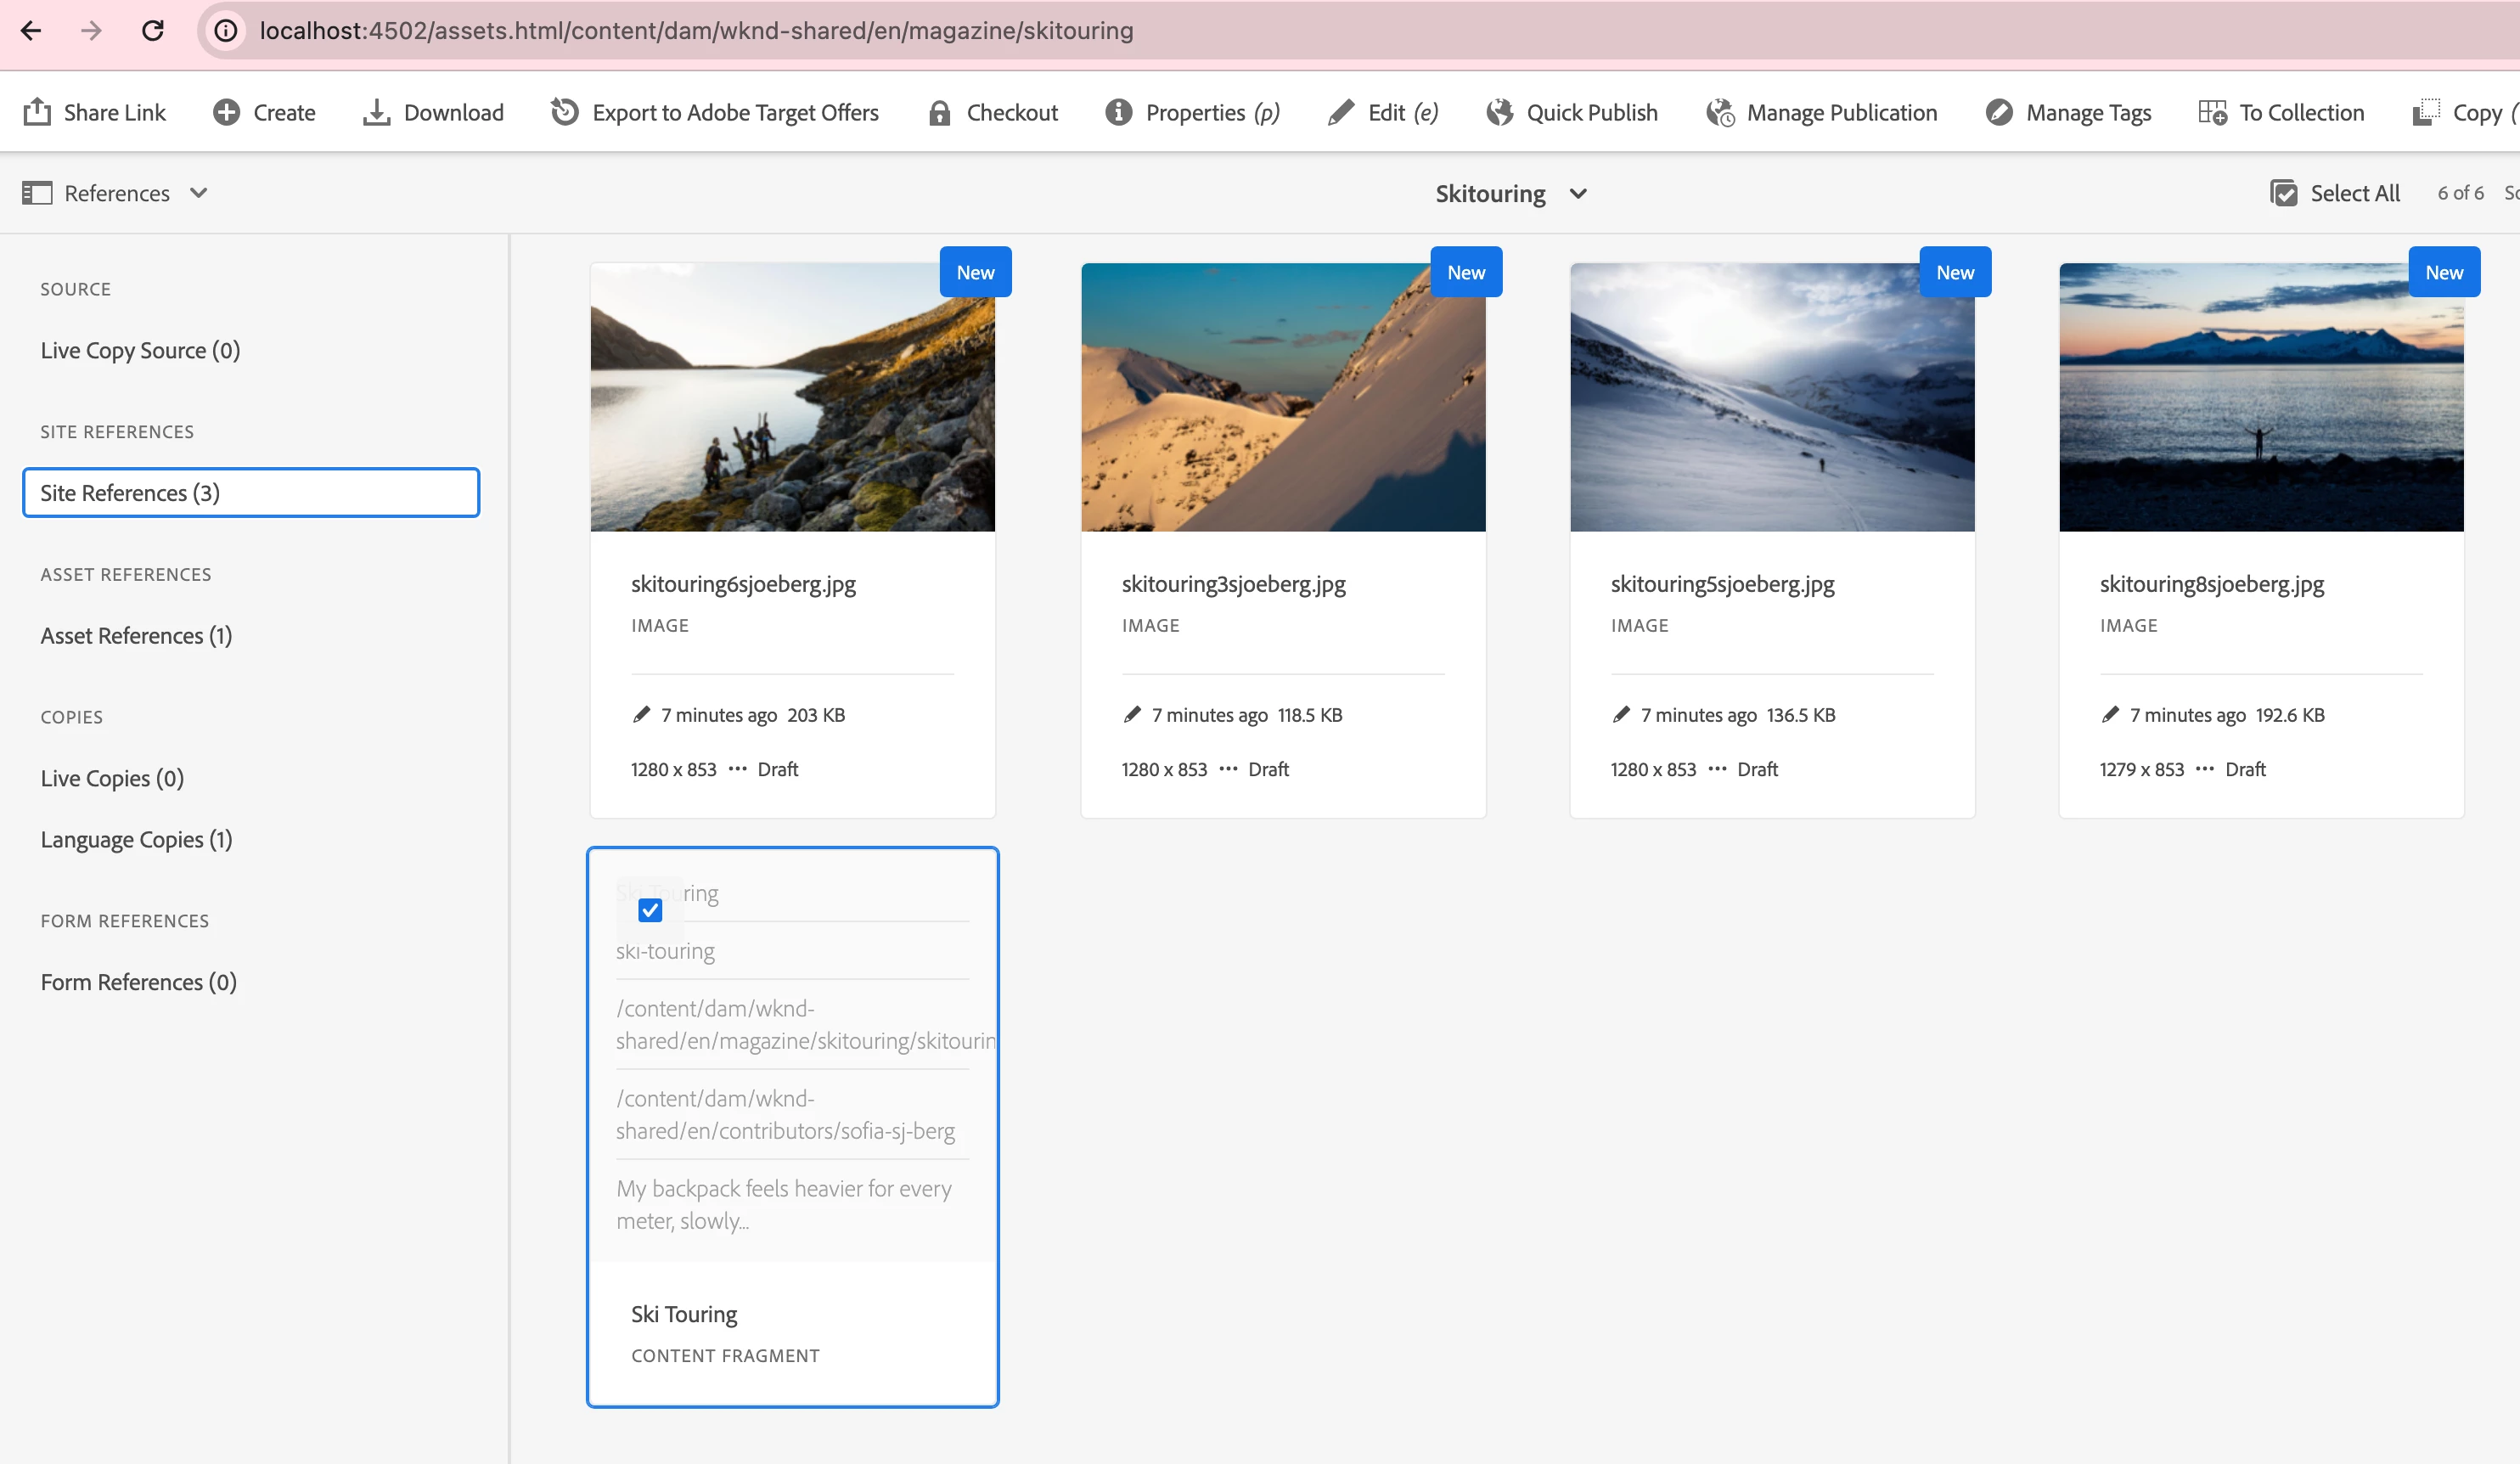Click the To Collection icon
The height and width of the screenshot is (1464, 2520).
pos(2212,112)
